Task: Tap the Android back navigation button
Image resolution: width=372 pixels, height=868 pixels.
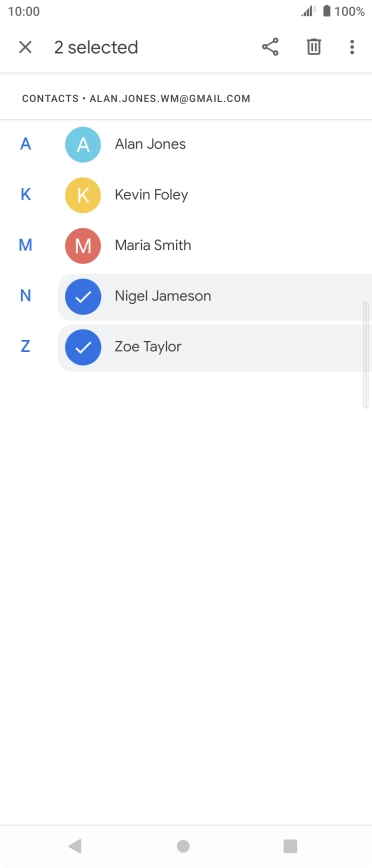Action: (75, 846)
